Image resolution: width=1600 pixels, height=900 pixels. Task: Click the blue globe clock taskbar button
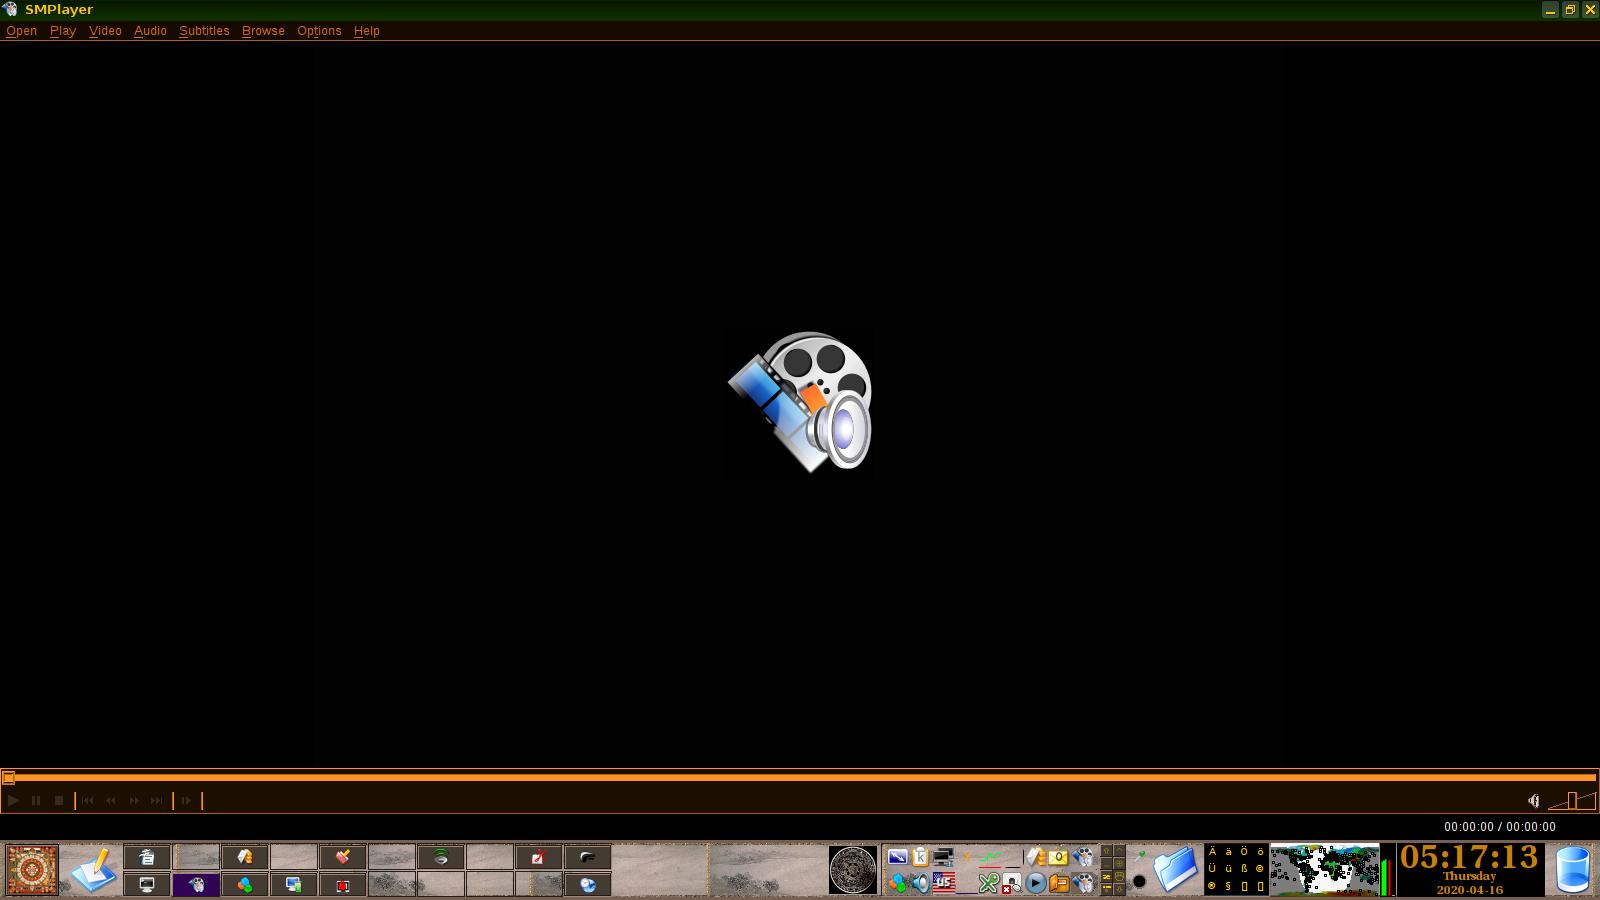[x=588, y=884]
